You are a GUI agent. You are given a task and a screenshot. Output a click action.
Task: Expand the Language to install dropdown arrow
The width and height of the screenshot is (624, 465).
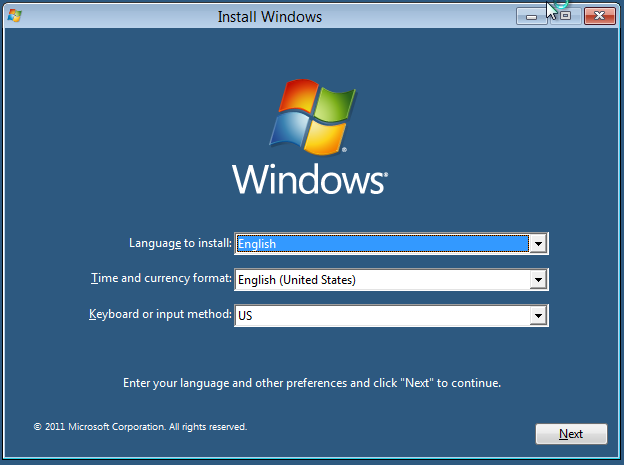(x=538, y=244)
